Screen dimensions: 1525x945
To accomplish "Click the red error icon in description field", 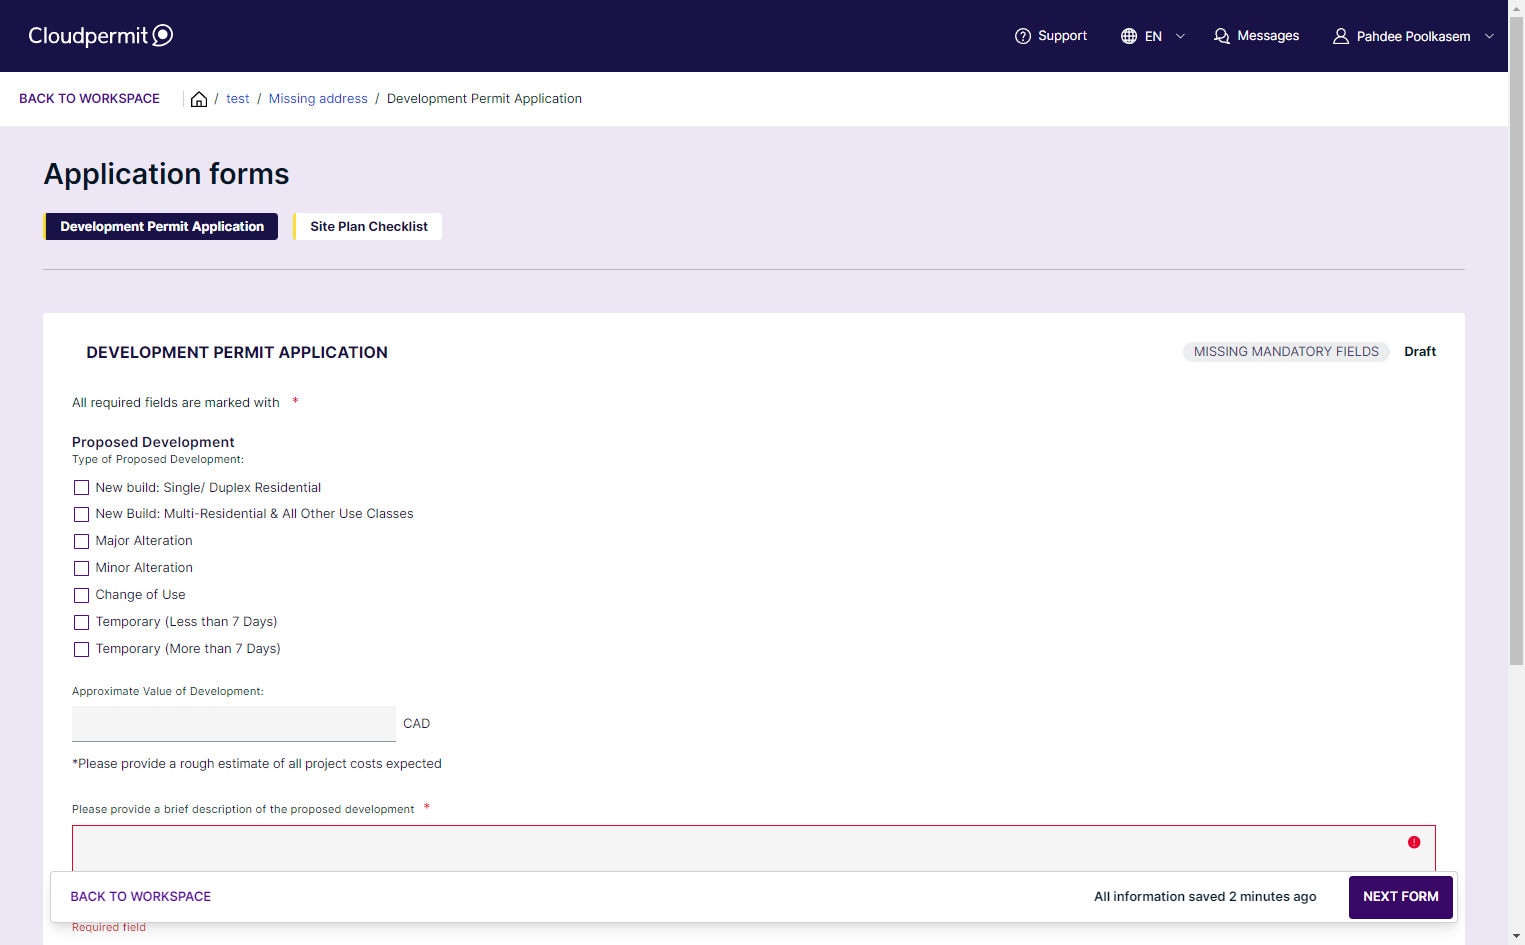I will coord(1414,842).
